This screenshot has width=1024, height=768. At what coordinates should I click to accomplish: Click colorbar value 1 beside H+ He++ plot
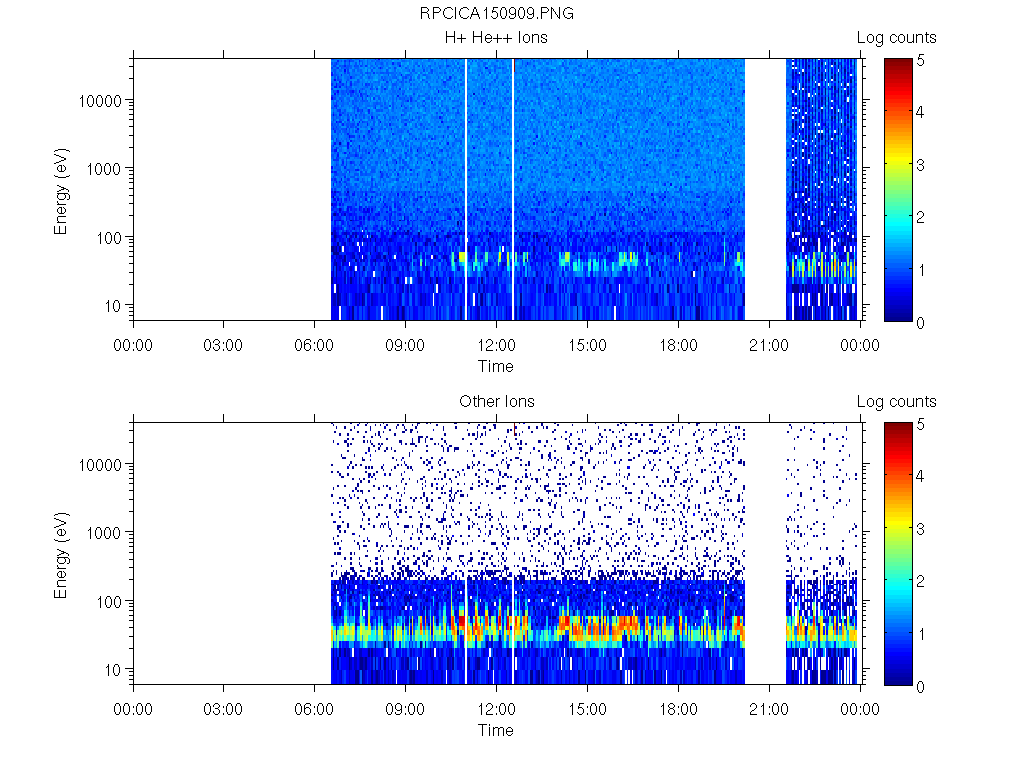pos(921,270)
